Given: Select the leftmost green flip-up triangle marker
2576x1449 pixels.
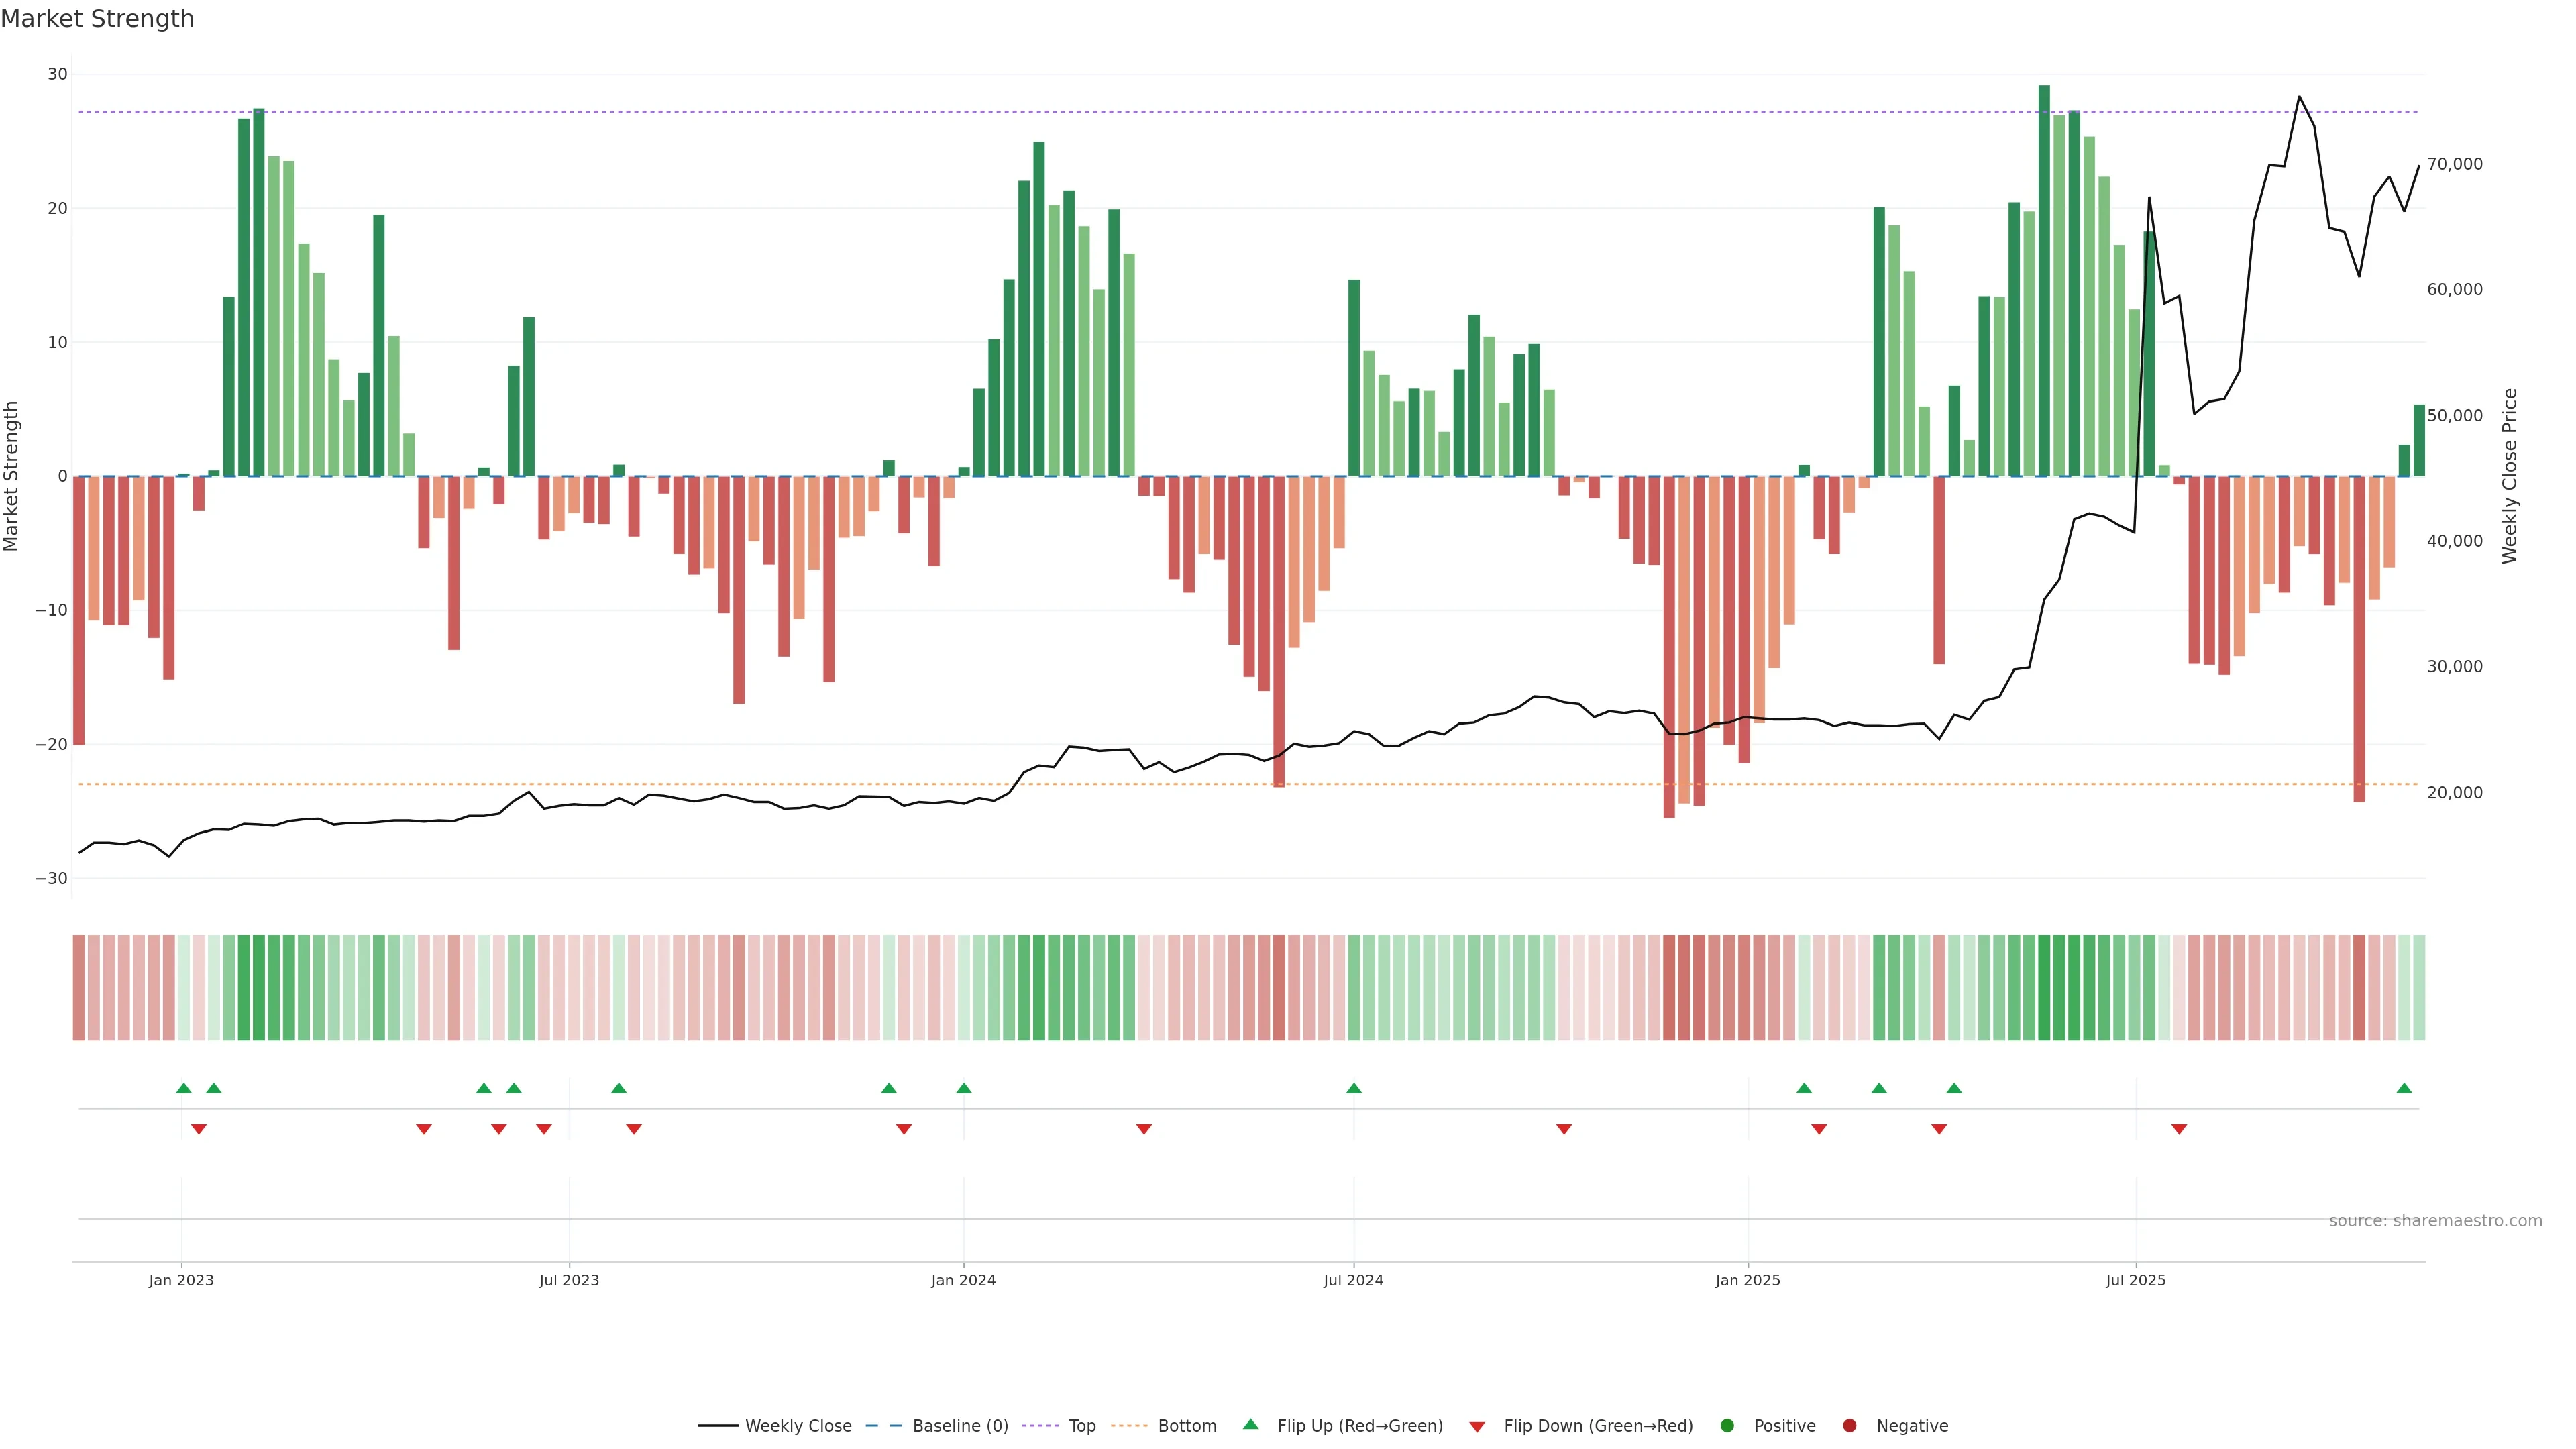Looking at the screenshot, I should tap(184, 1088).
